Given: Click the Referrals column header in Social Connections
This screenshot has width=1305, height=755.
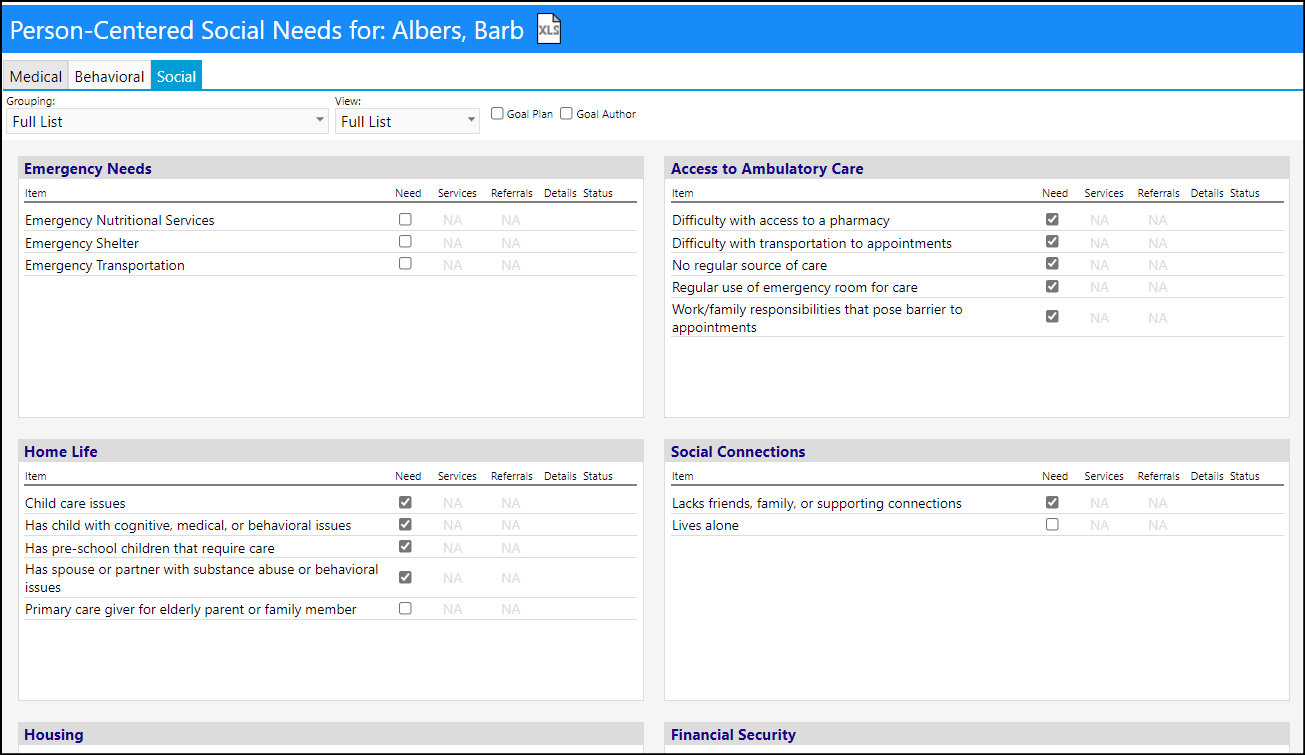Looking at the screenshot, I should click(x=1158, y=476).
